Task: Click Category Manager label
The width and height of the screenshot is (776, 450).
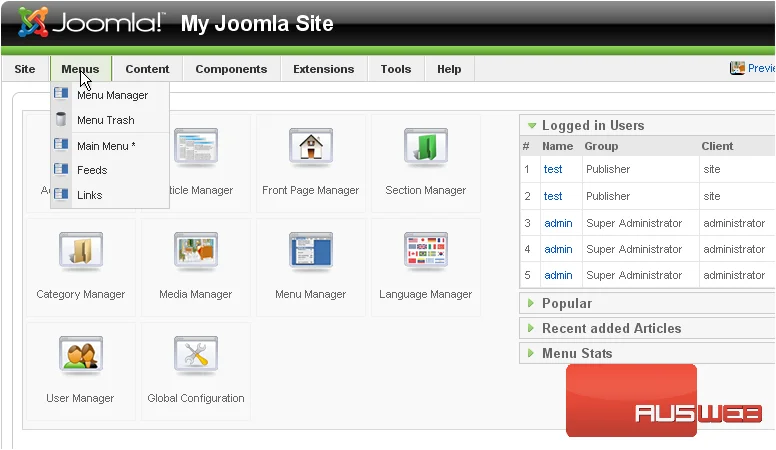Action: tap(81, 294)
